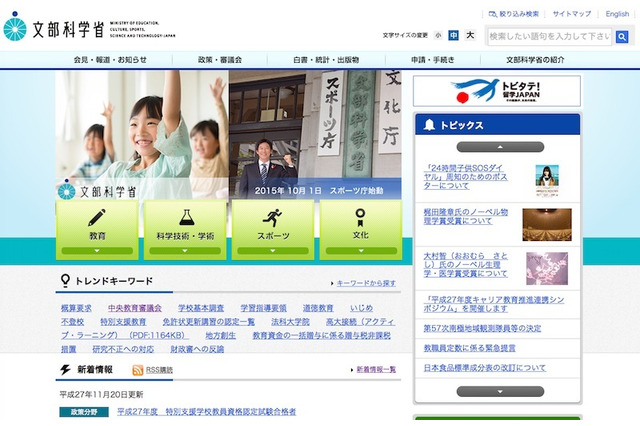The image size is (640, 426).
Task: Click the 研究不正への対応 keyword link
Action: 123,349
